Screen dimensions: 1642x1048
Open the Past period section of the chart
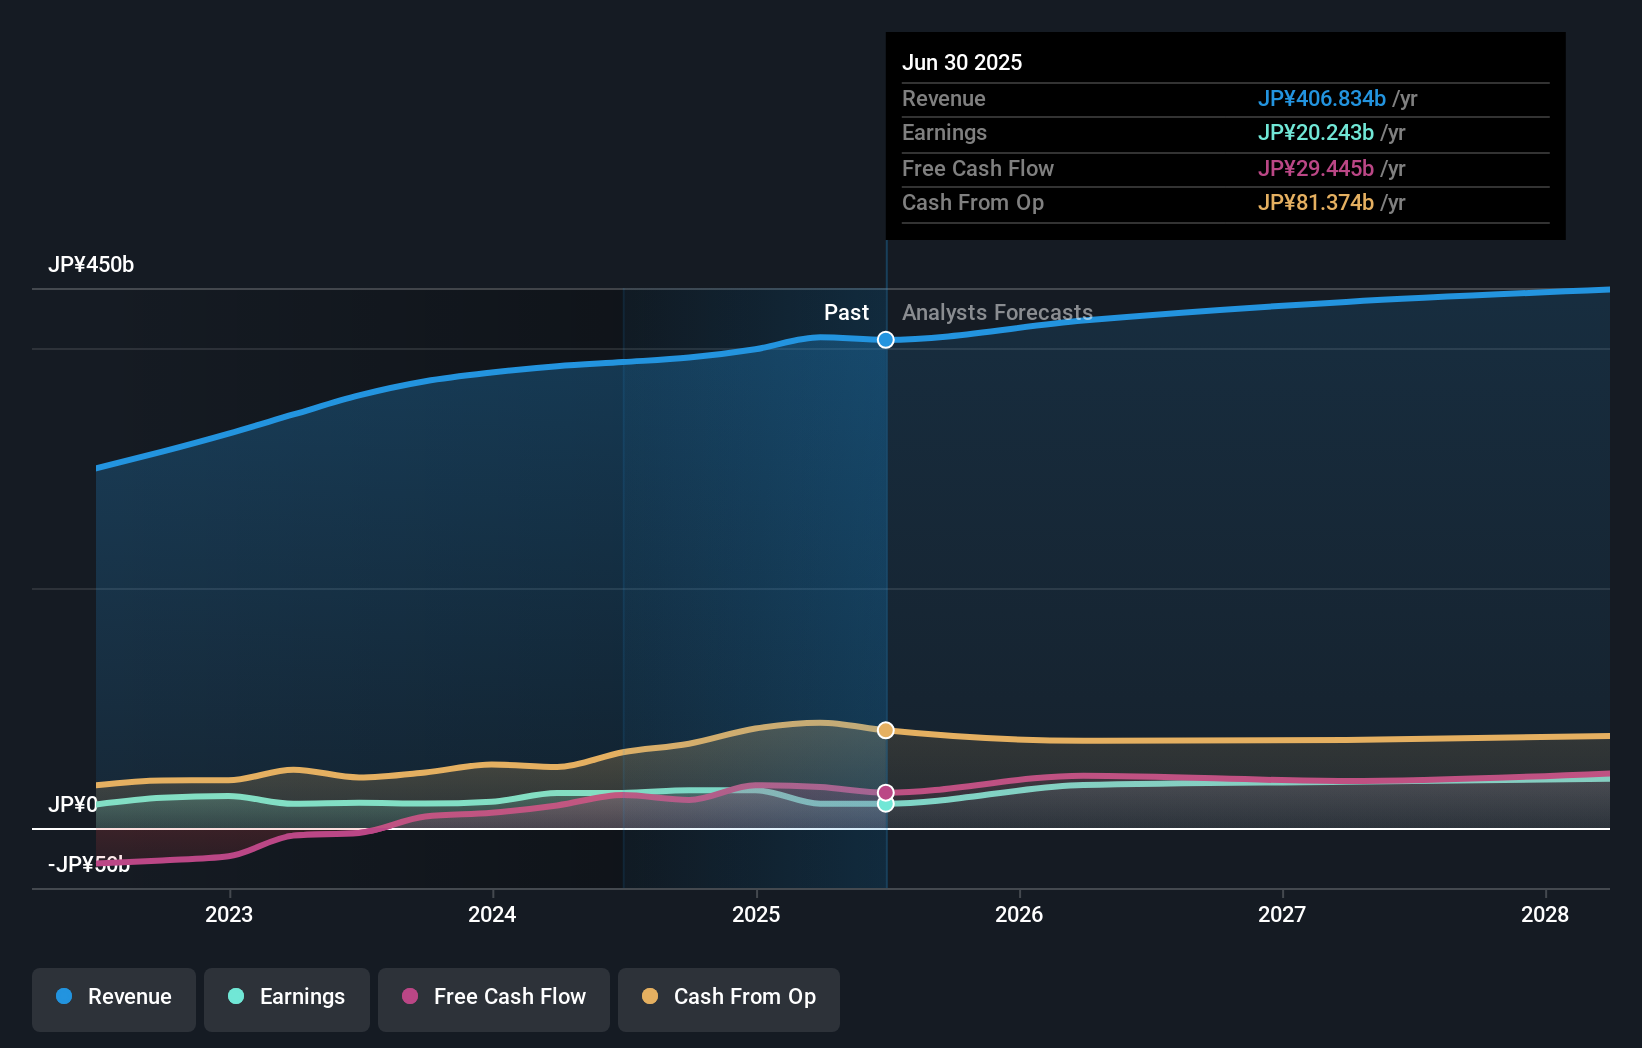[847, 312]
